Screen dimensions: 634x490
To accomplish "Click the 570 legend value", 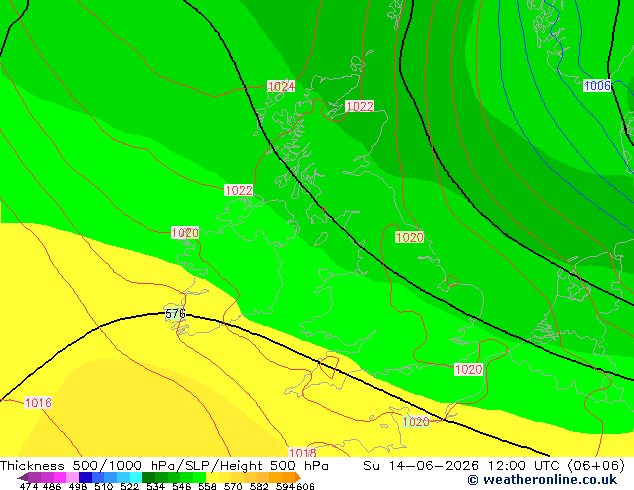I will pyautogui.click(x=233, y=486).
